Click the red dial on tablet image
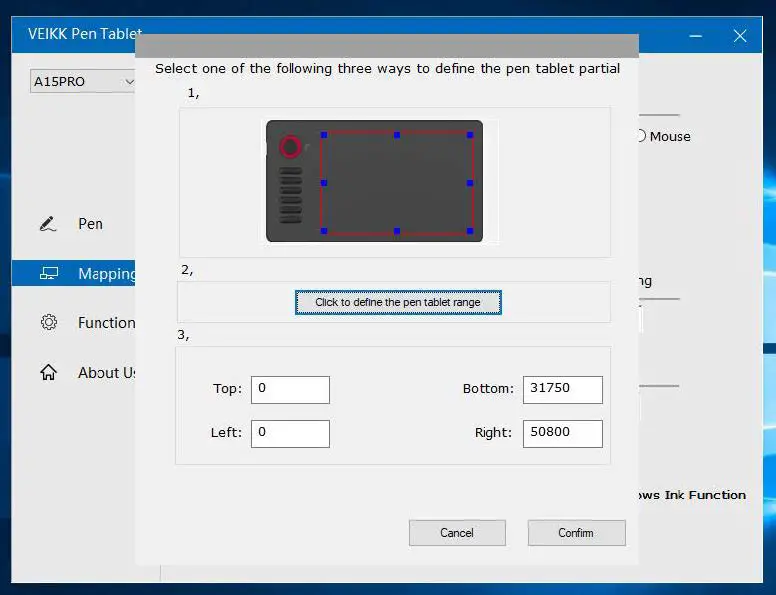 (291, 147)
